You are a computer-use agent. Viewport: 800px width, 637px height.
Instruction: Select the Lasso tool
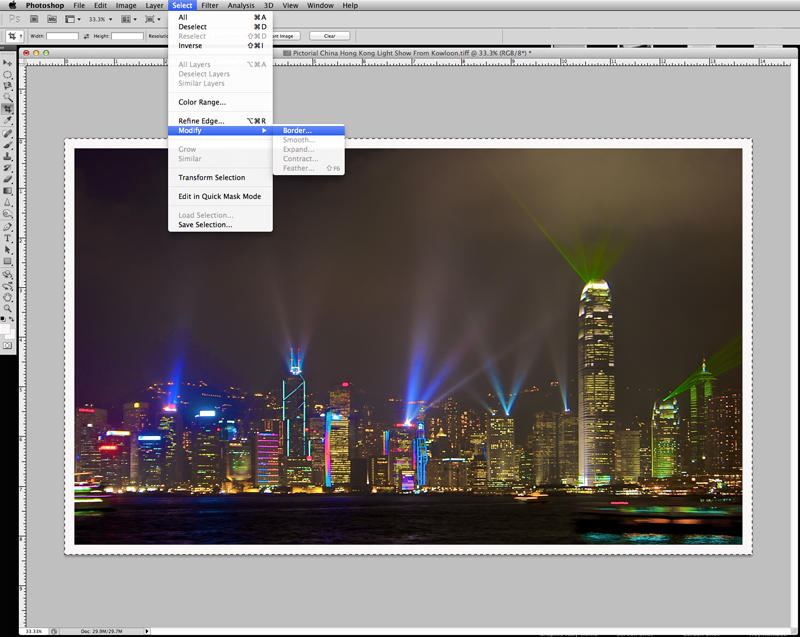pos(8,86)
